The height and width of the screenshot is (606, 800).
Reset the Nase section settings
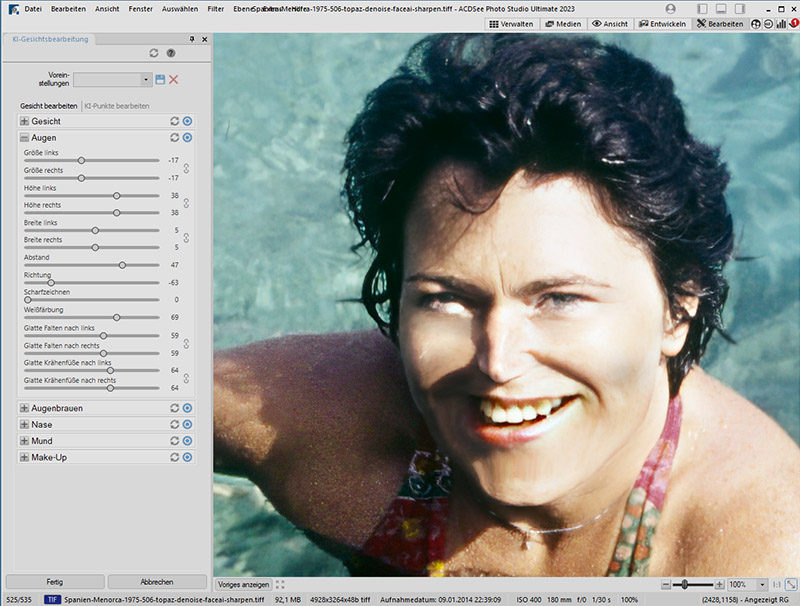coord(174,425)
